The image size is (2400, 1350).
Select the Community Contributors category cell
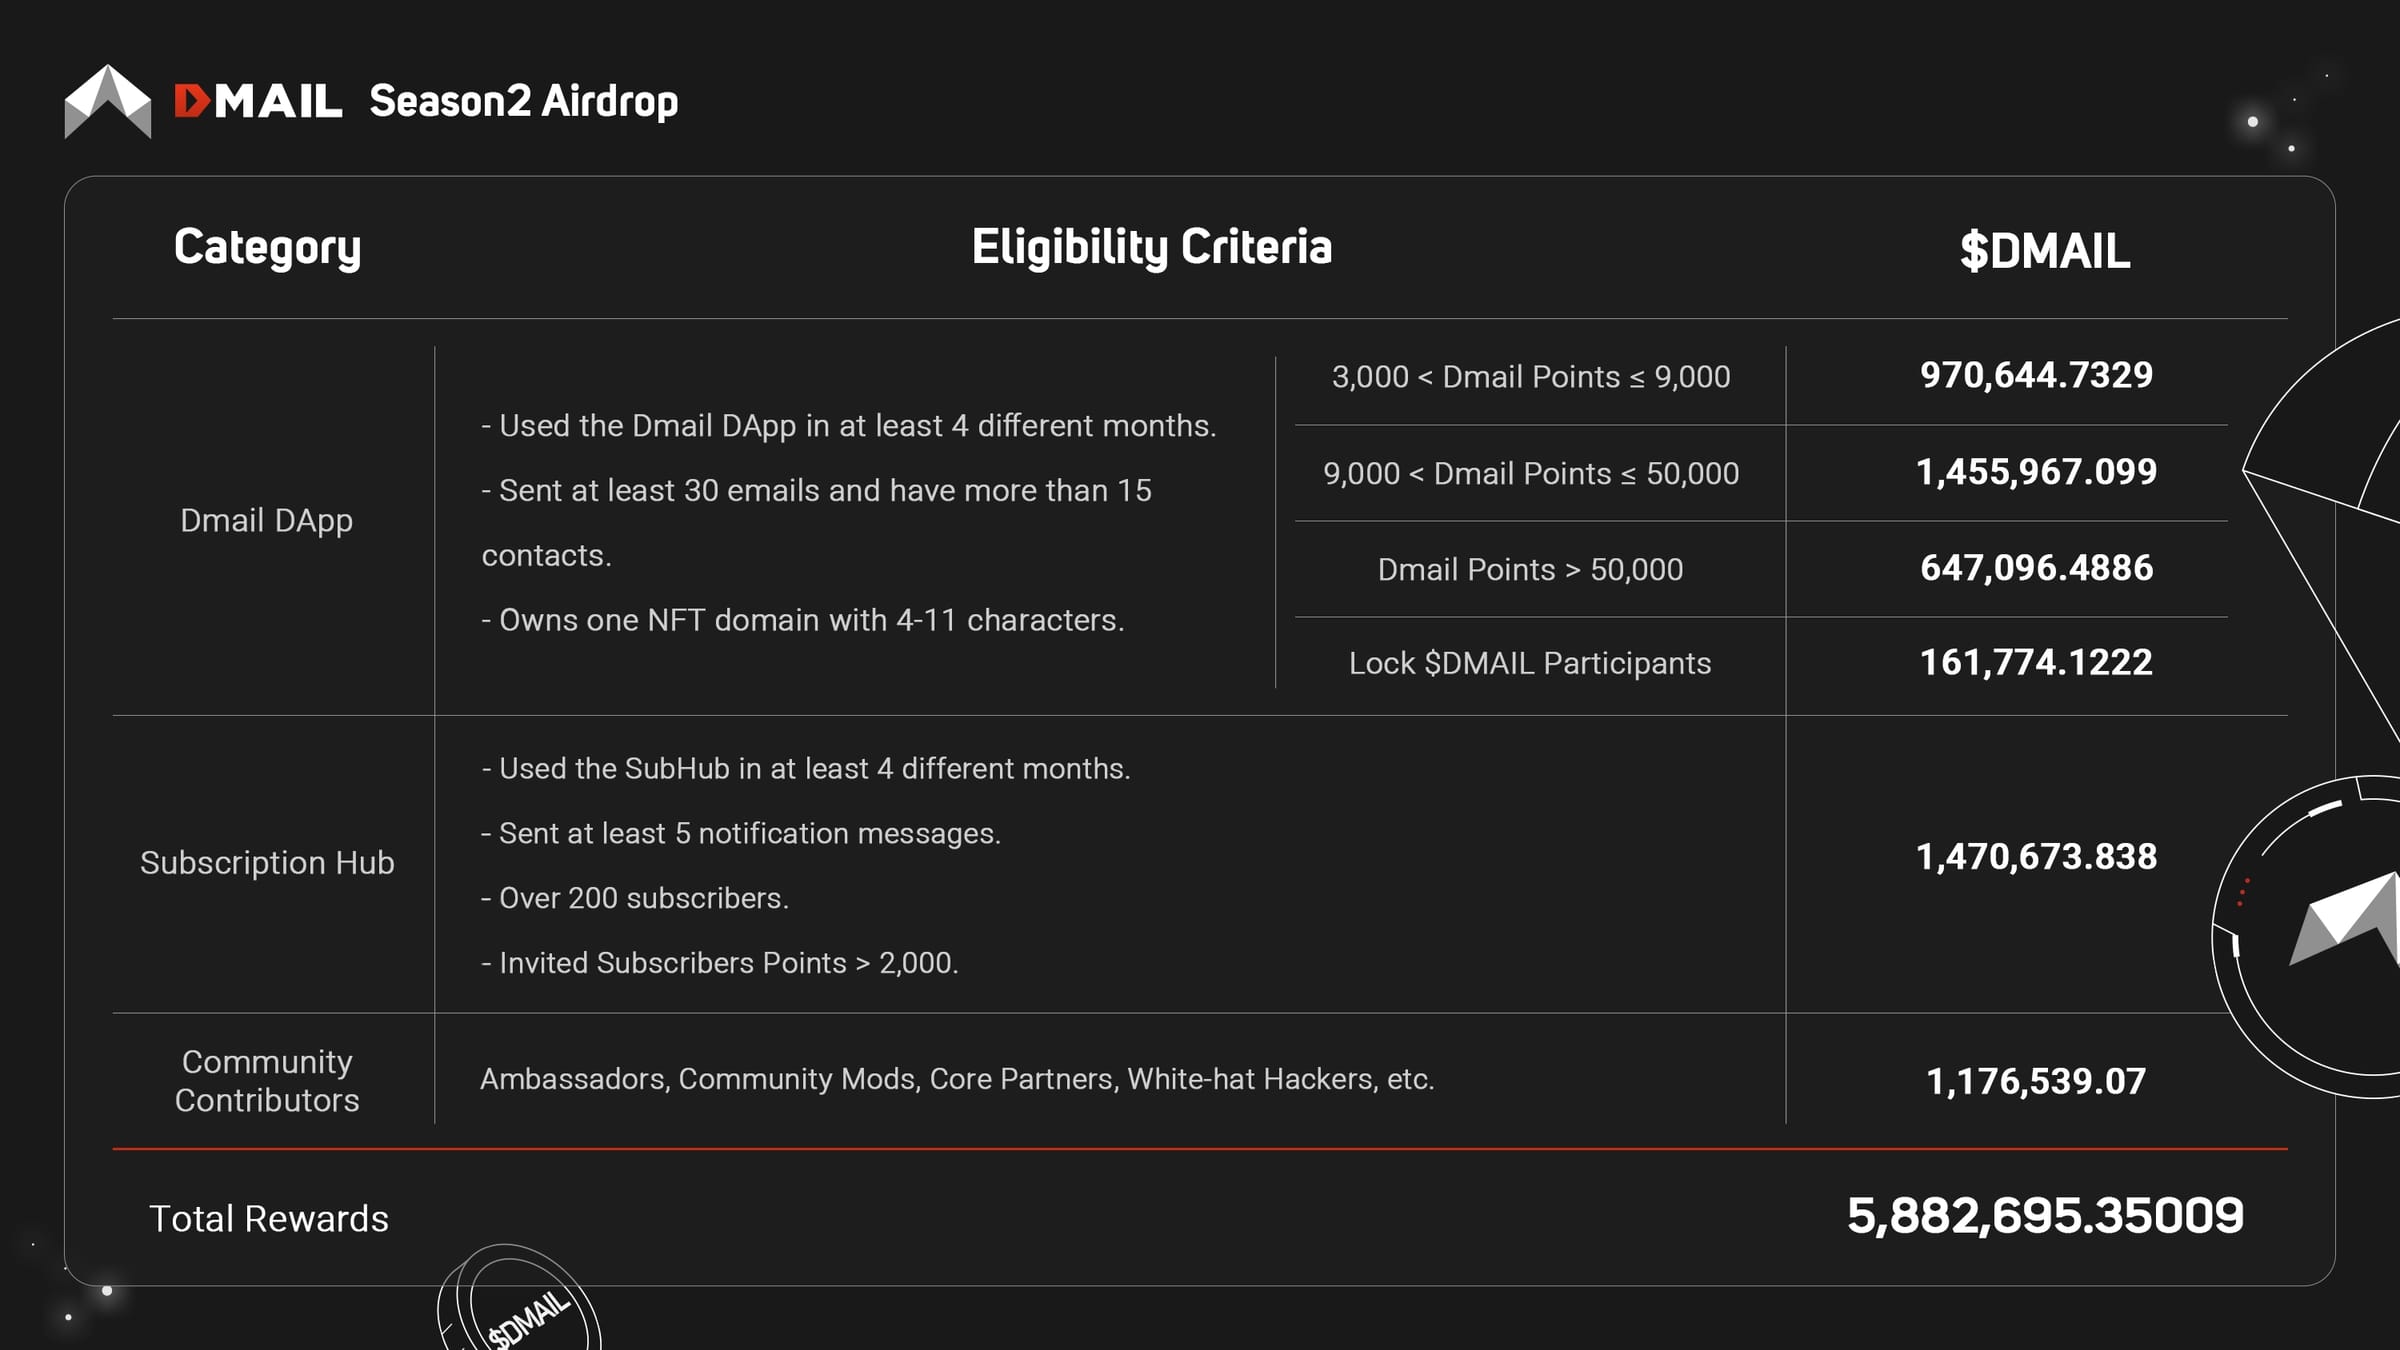[x=267, y=1080]
